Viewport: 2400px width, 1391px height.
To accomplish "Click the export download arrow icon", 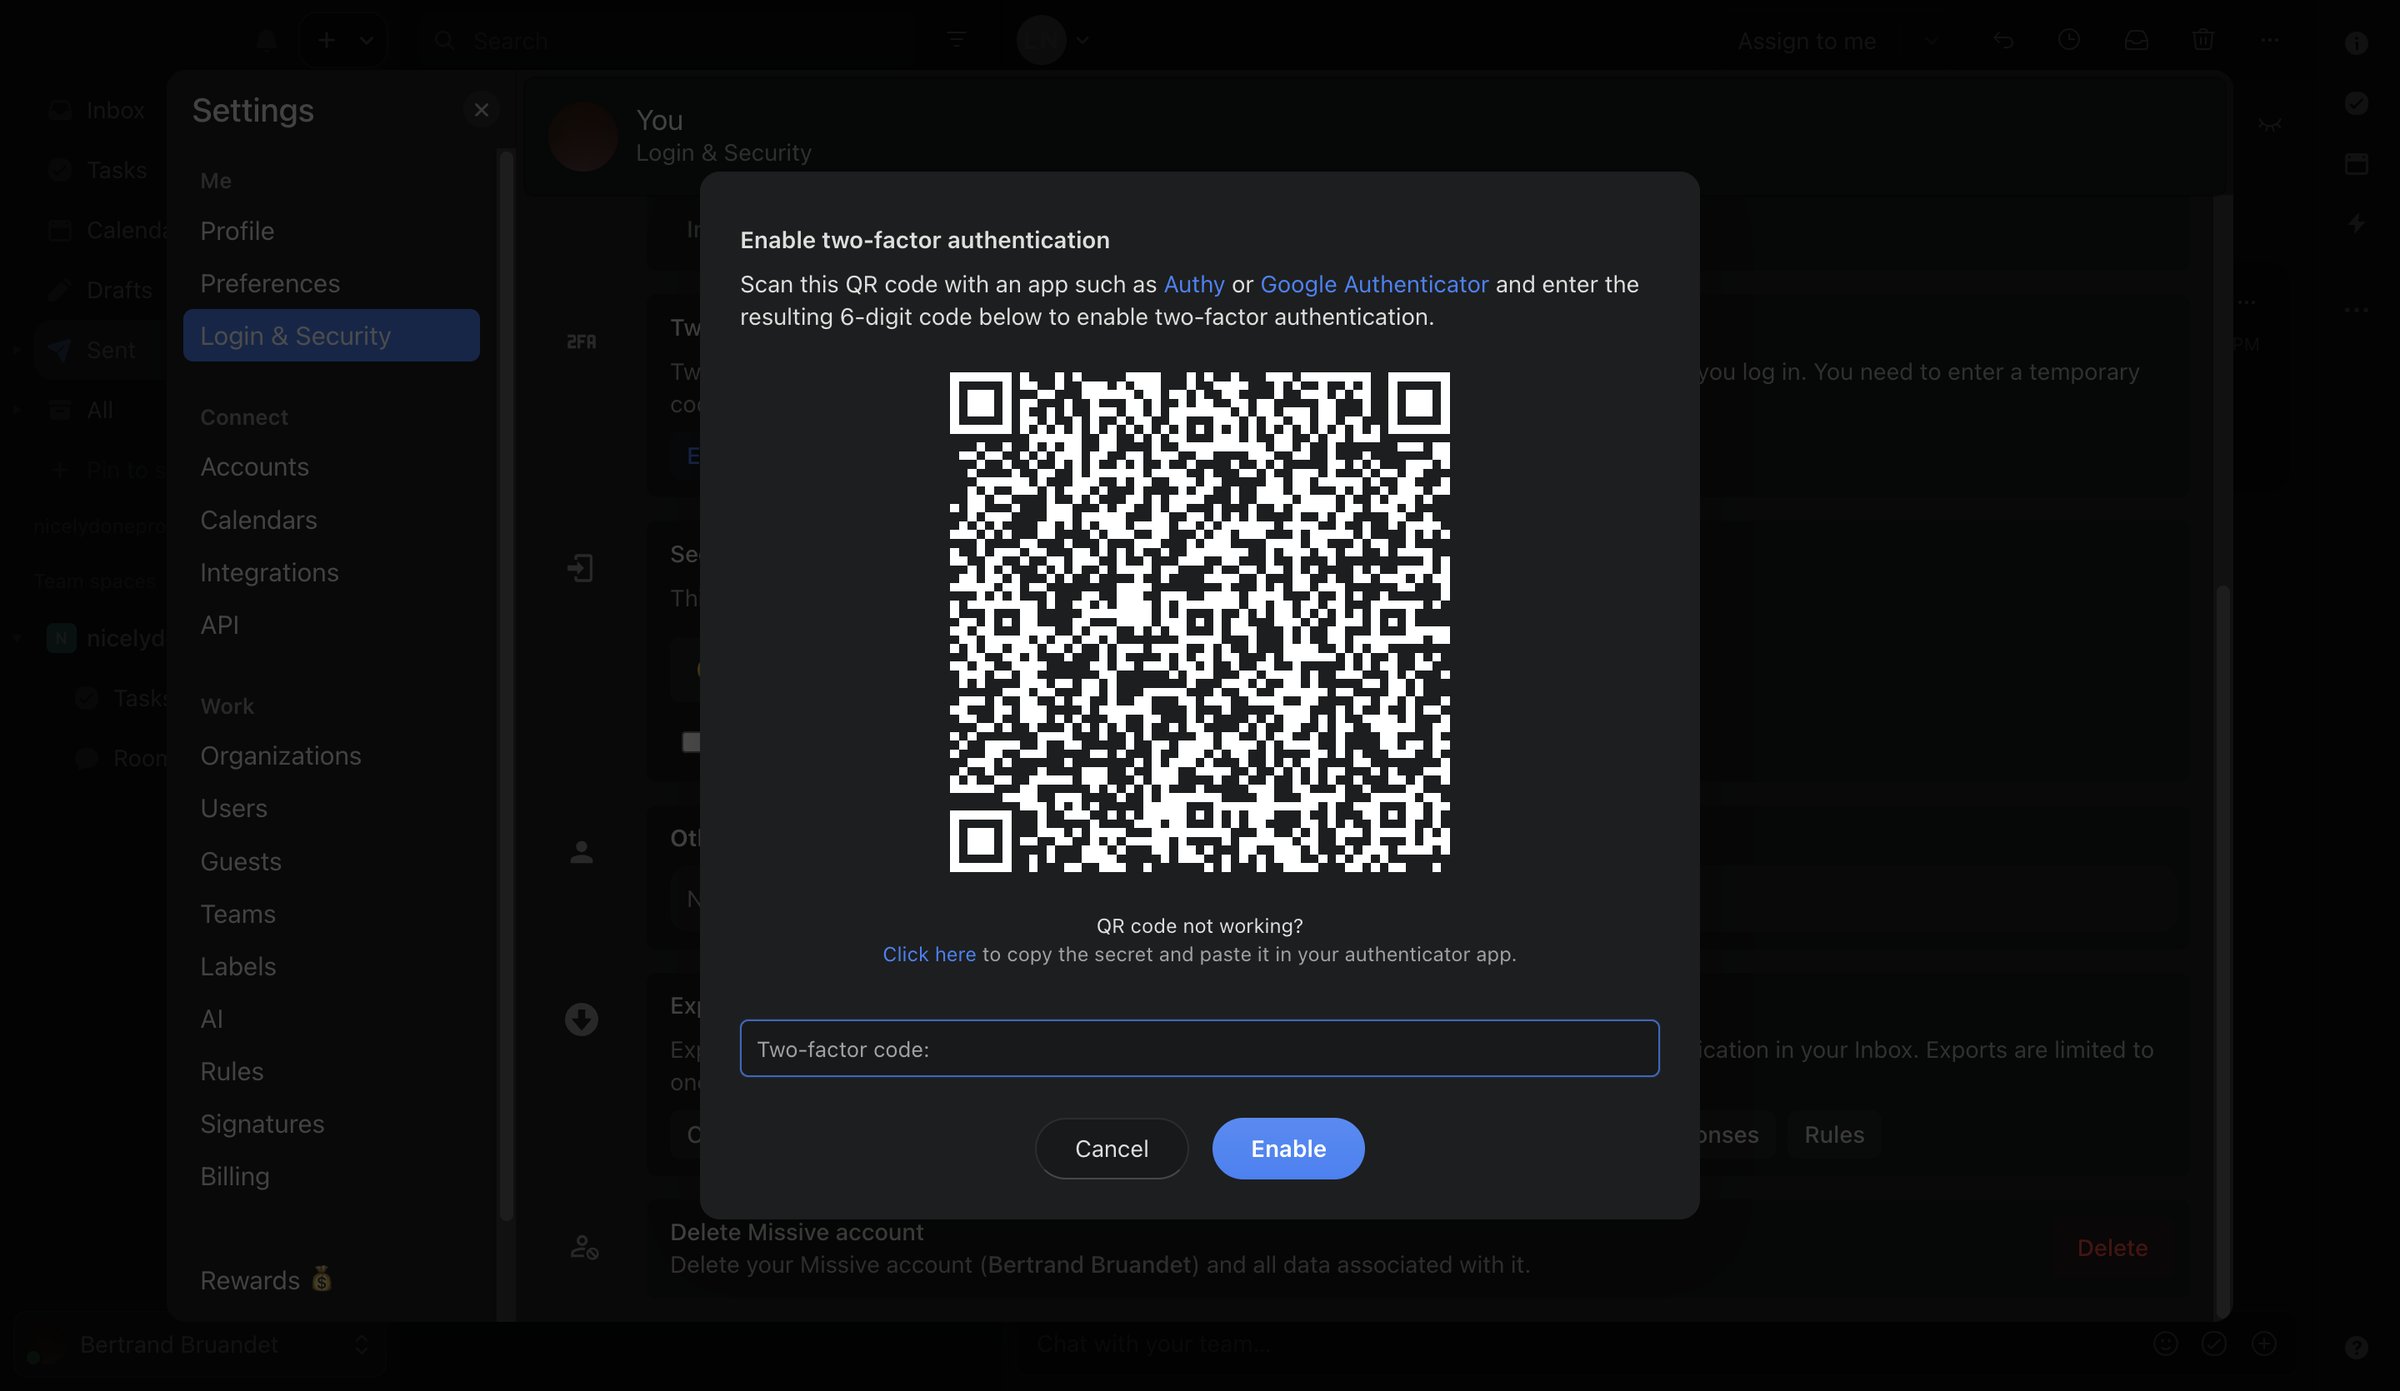I will pyautogui.click(x=581, y=1020).
